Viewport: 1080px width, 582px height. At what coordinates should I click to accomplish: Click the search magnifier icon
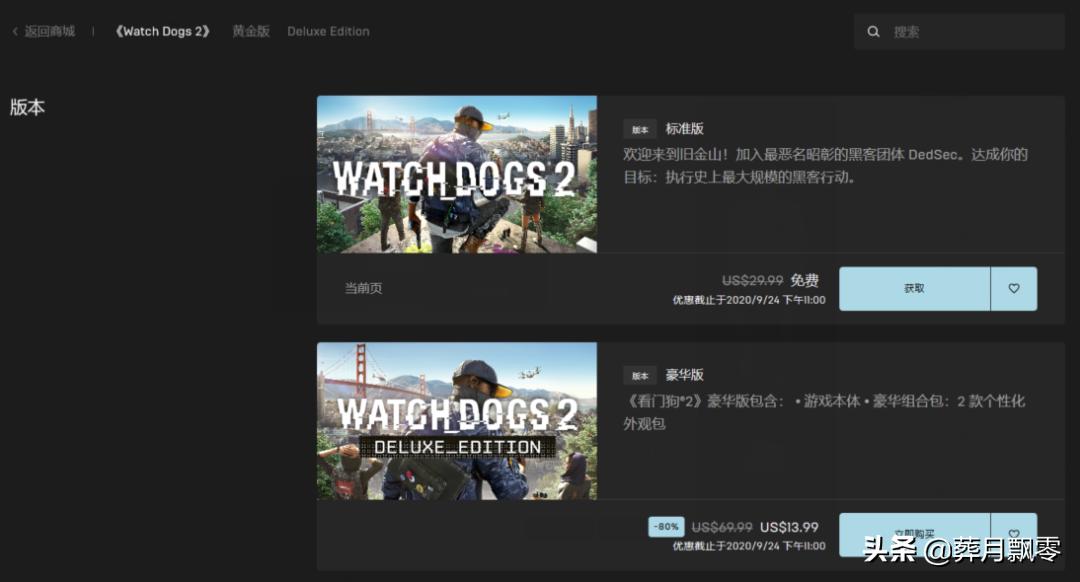(x=874, y=31)
